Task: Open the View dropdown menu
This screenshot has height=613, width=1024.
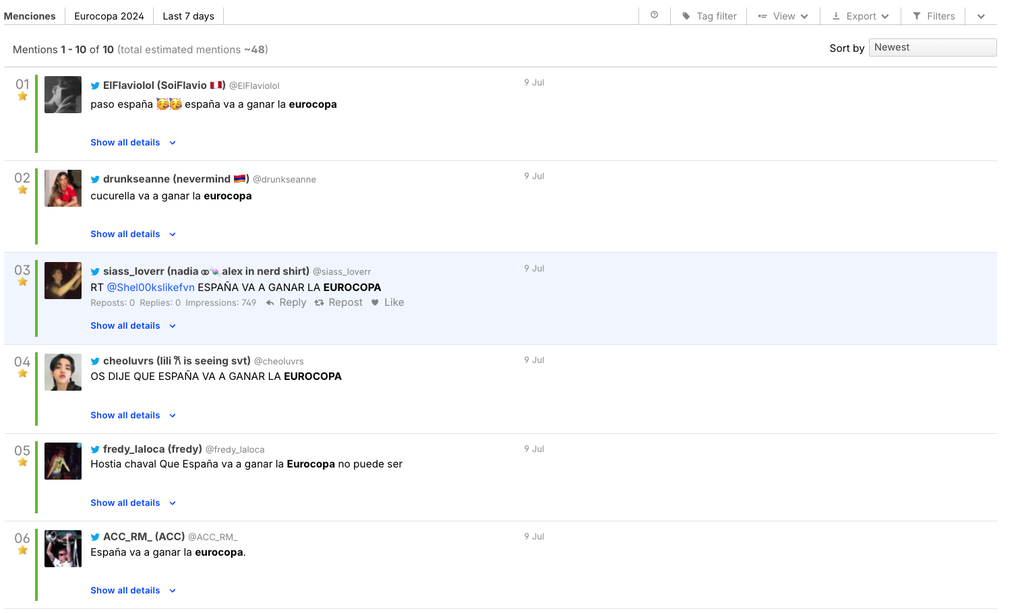Action: [x=783, y=16]
